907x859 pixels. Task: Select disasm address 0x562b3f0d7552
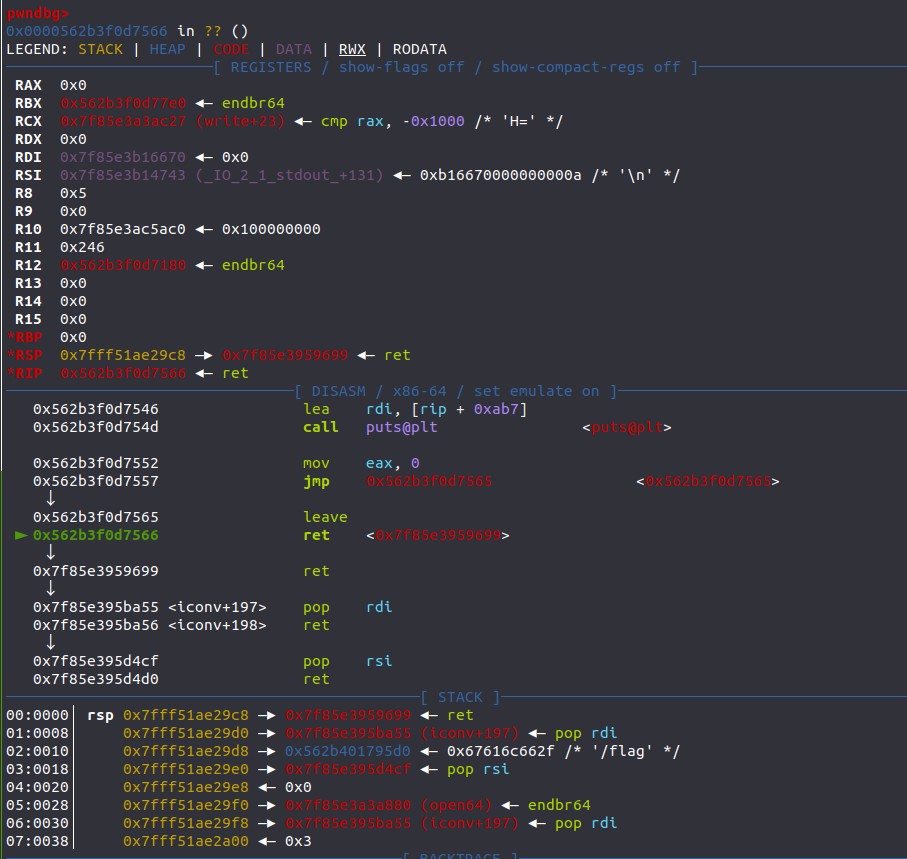pyautogui.click(x=95, y=463)
